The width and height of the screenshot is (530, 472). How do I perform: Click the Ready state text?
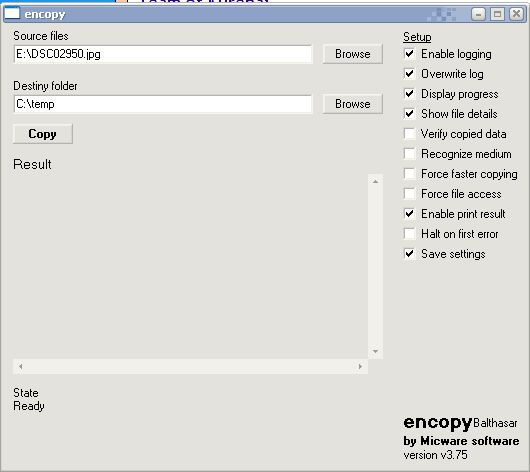[29, 406]
